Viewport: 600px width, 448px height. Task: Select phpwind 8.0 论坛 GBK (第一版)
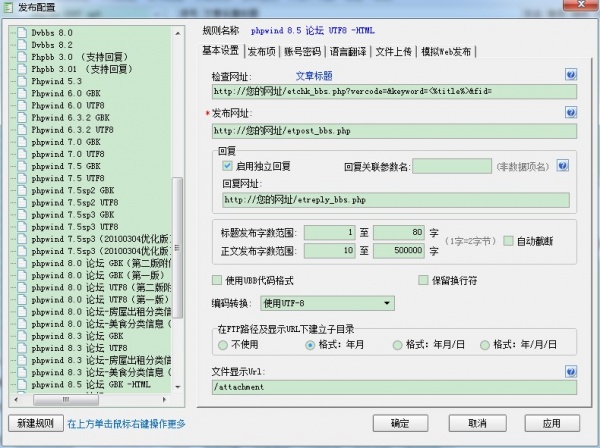(x=98, y=275)
